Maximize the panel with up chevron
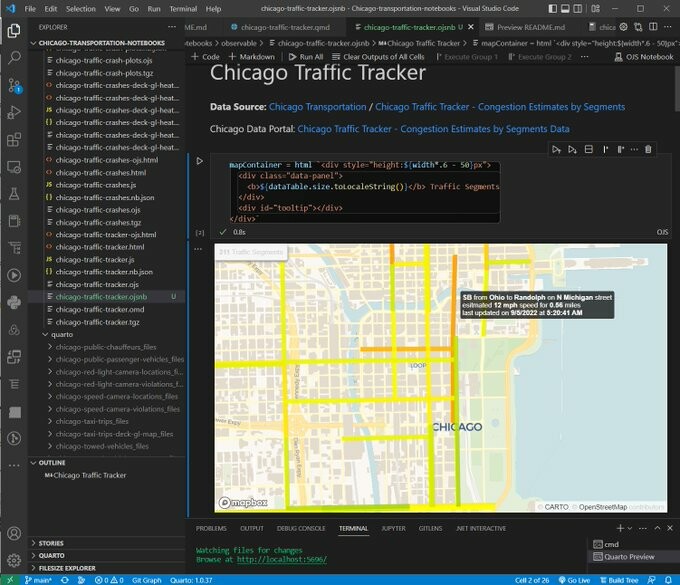Image resolution: width=680 pixels, height=585 pixels. [x=657, y=528]
